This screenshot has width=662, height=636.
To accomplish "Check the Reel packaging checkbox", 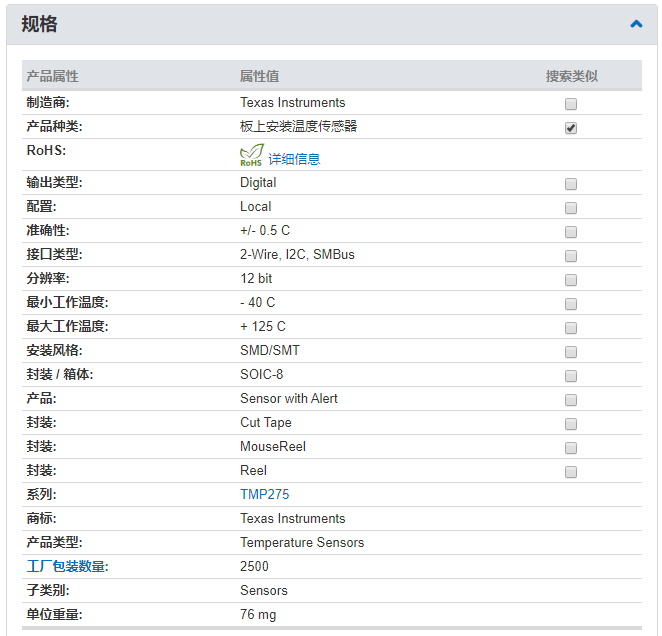I will point(571,472).
